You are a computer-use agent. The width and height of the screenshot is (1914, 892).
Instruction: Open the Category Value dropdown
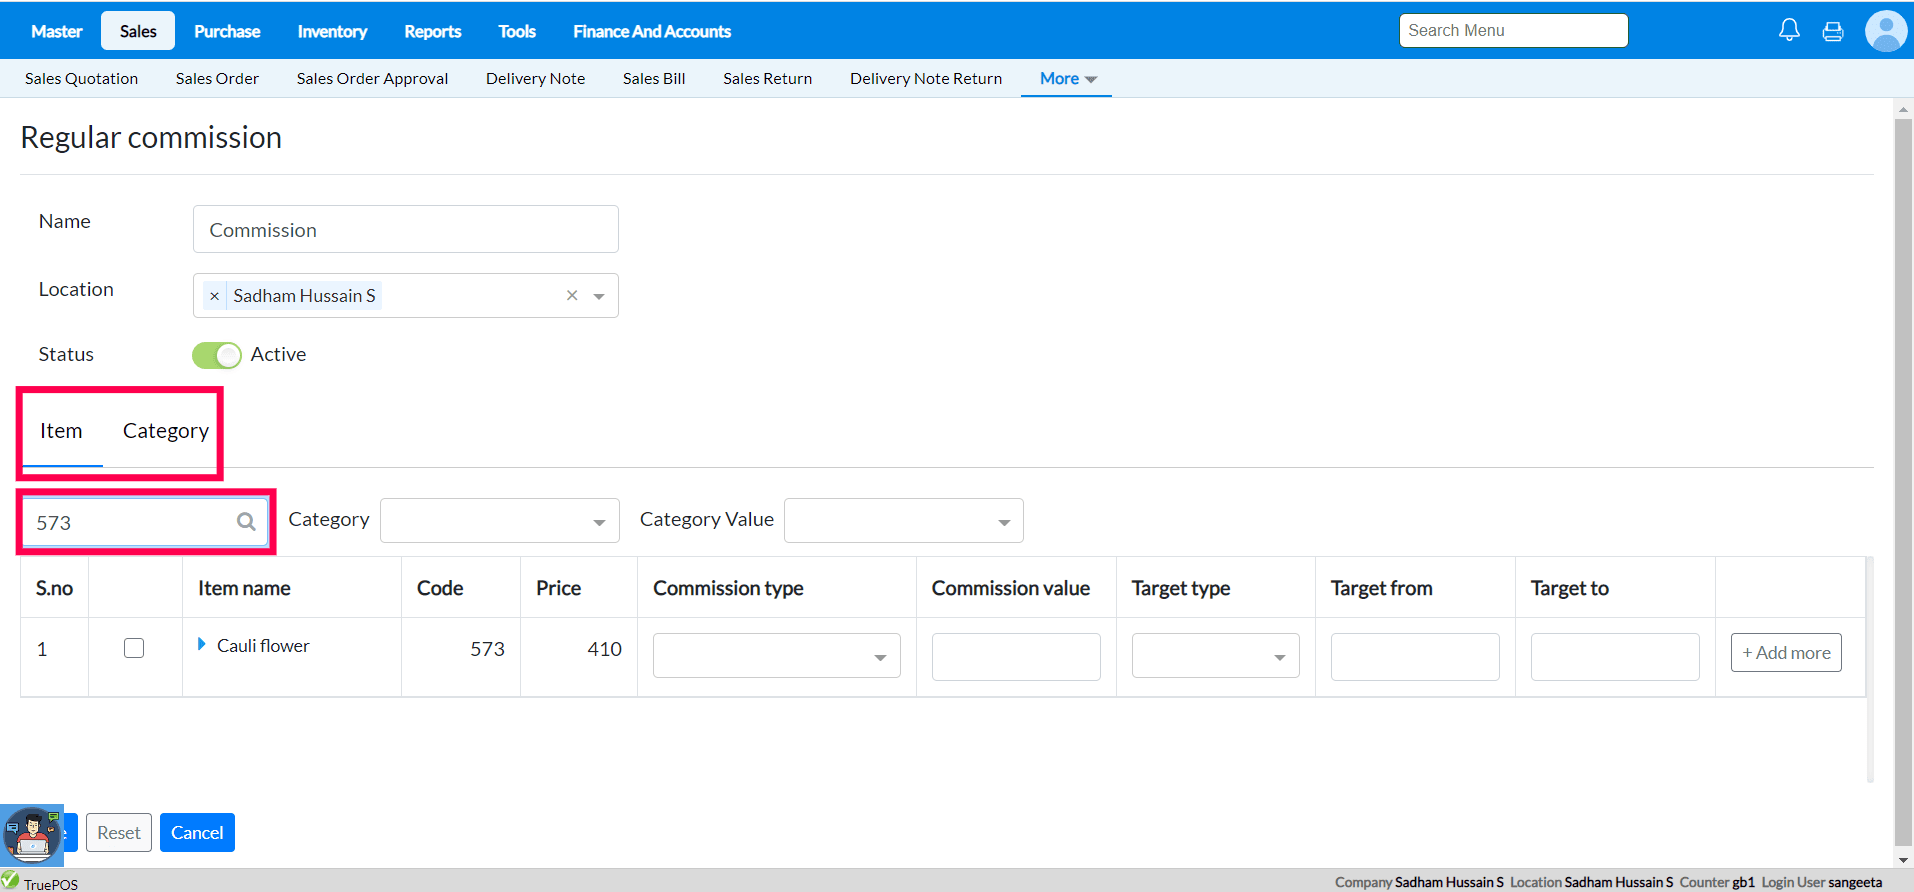point(904,521)
